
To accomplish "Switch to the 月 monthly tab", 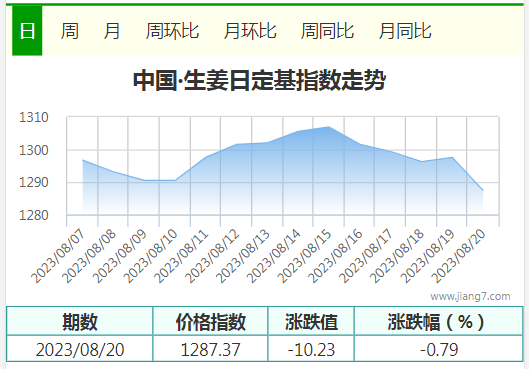I will tap(112, 31).
